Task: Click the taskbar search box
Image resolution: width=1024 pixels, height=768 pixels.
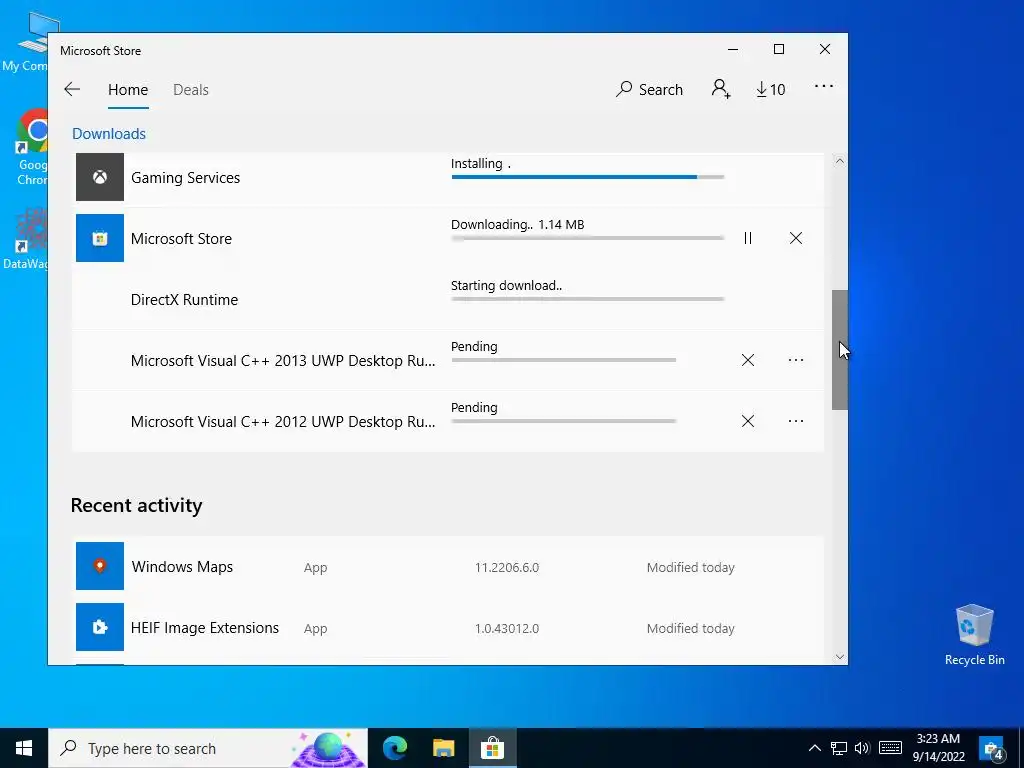Action: [x=208, y=748]
